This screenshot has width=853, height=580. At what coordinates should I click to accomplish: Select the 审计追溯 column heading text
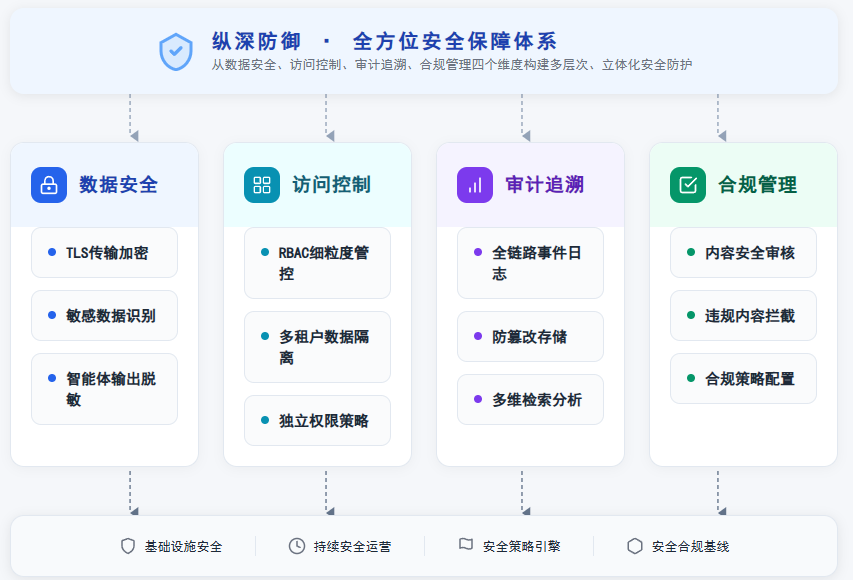point(545,185)
